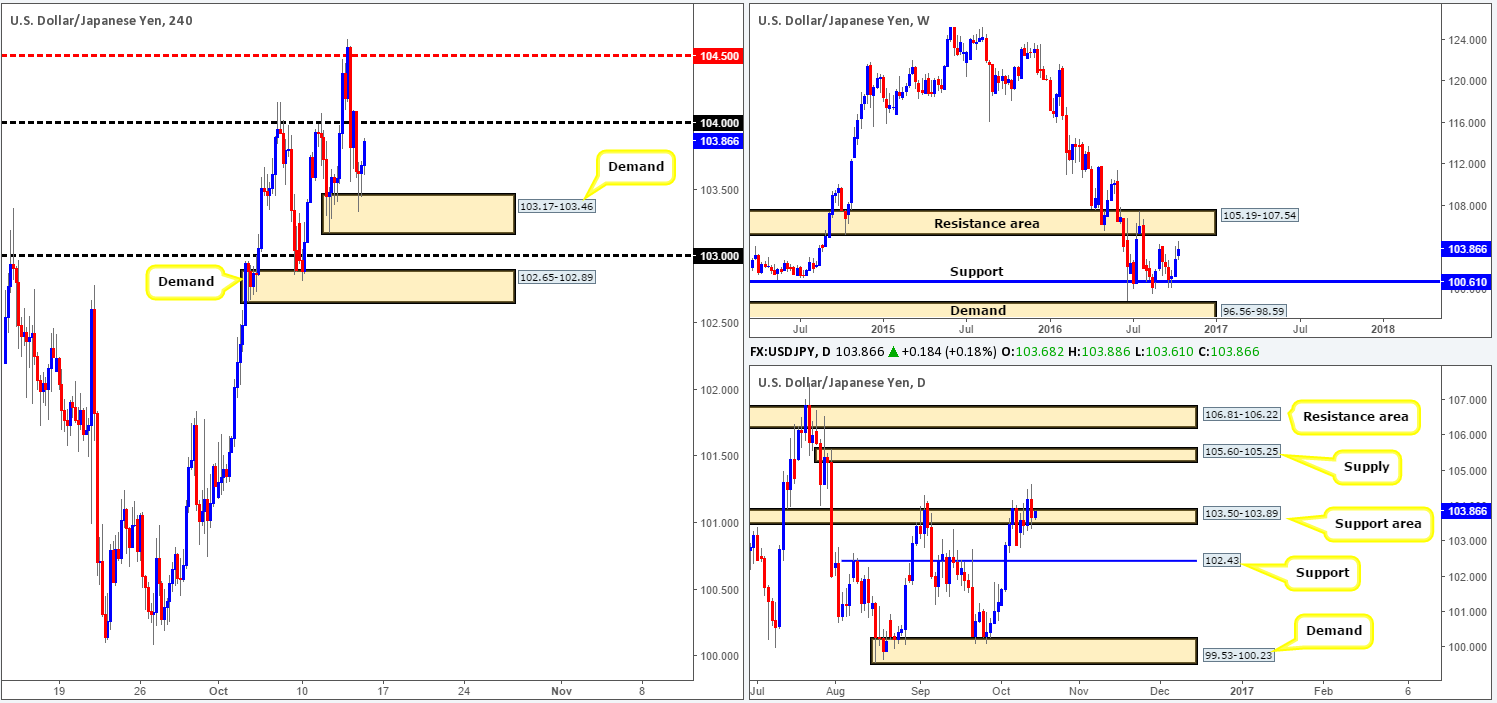Click the 99.53-100.23 demand zone on daily chart
The image size is (1497, 703).
tap(1033, 651)
